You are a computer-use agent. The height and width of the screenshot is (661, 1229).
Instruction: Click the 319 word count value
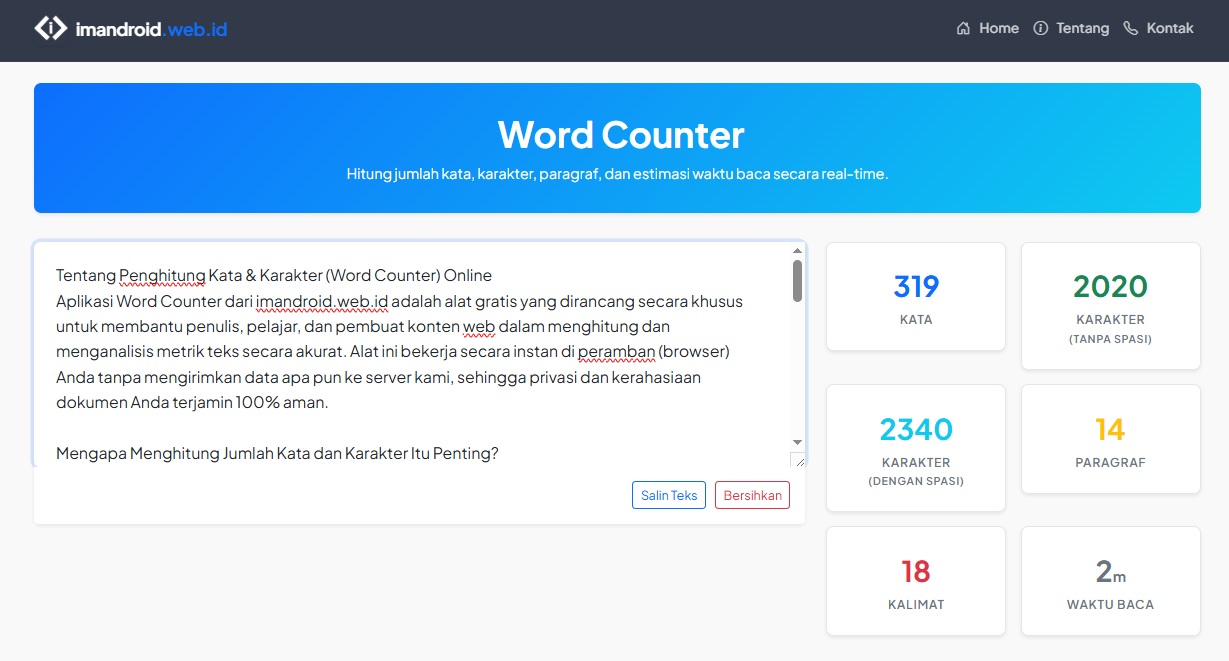[916, 287]
